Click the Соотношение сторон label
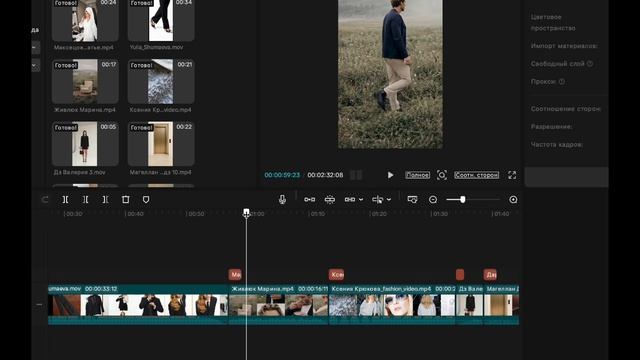The image size is (640, 360). click(566, 109)
